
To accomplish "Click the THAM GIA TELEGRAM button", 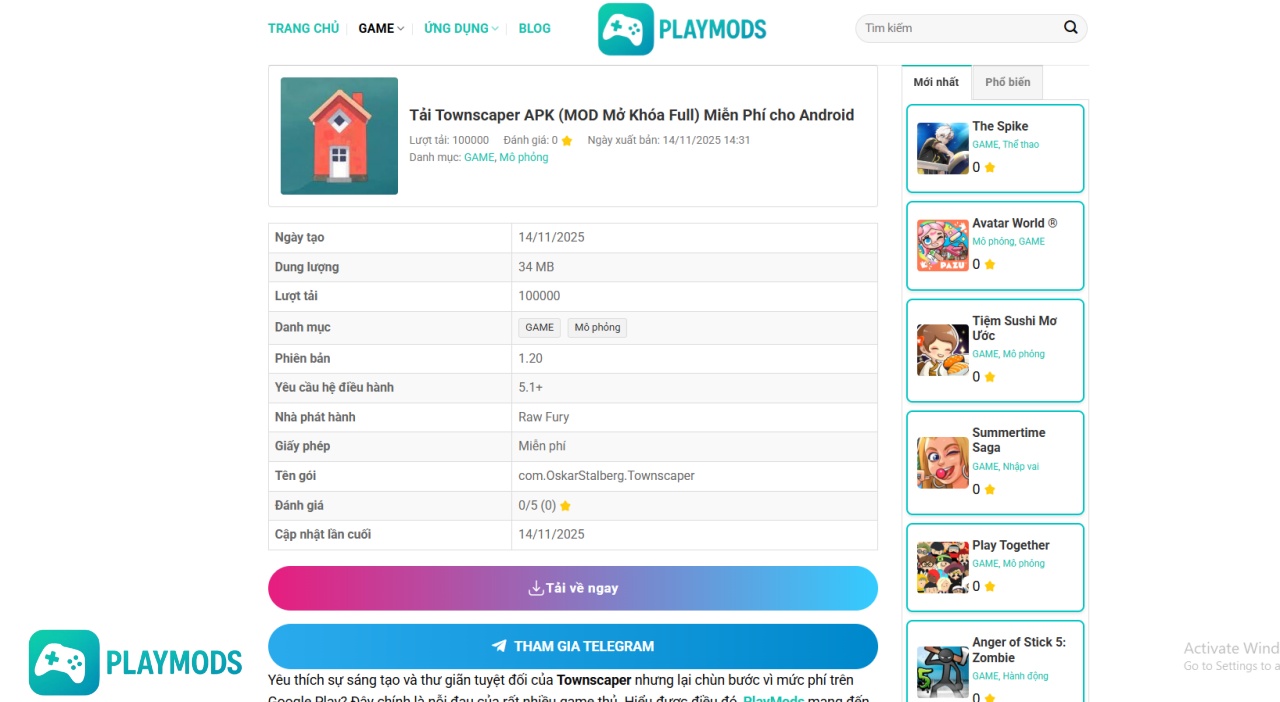I will point(573,646).
